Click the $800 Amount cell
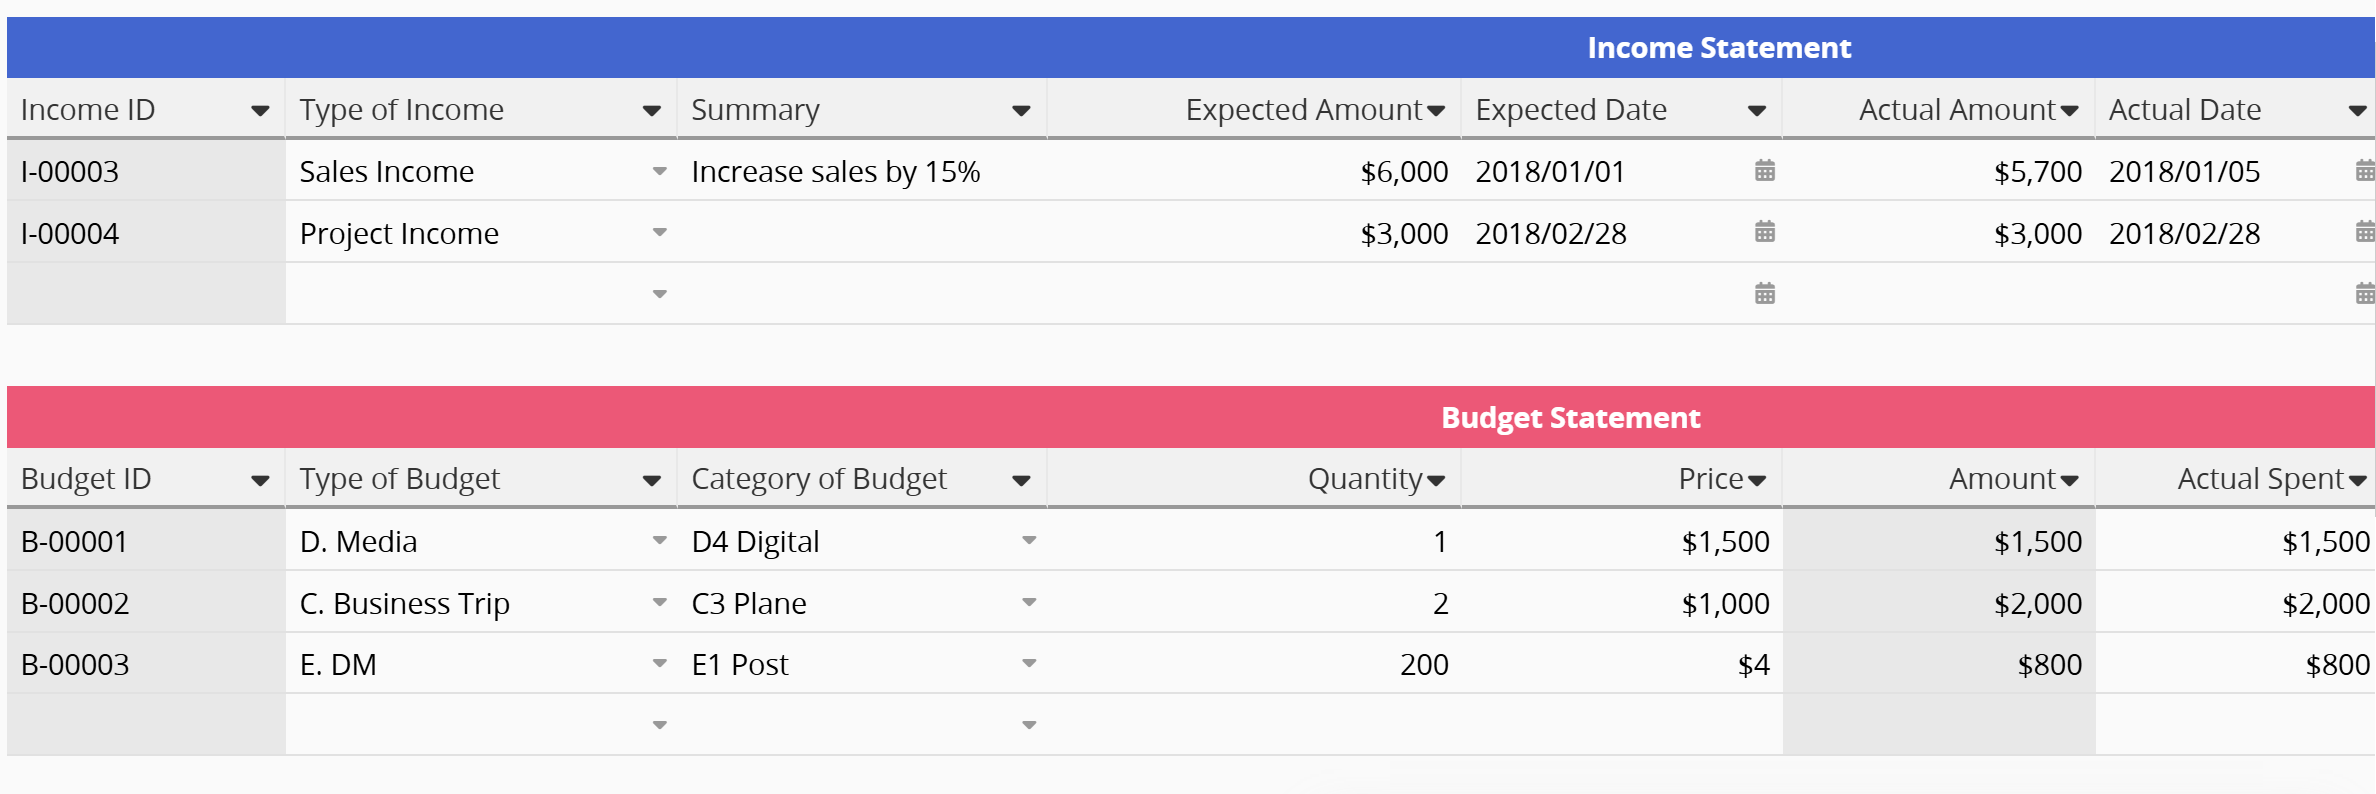 coord(1939,664)
